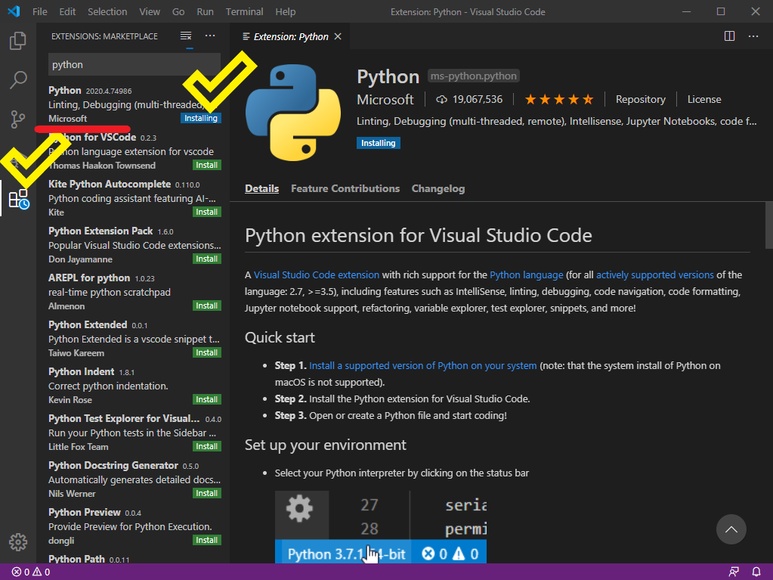Select Python Extension Pack list entry
The height and width of the screenshot is (580, 773).
point(133,245)
